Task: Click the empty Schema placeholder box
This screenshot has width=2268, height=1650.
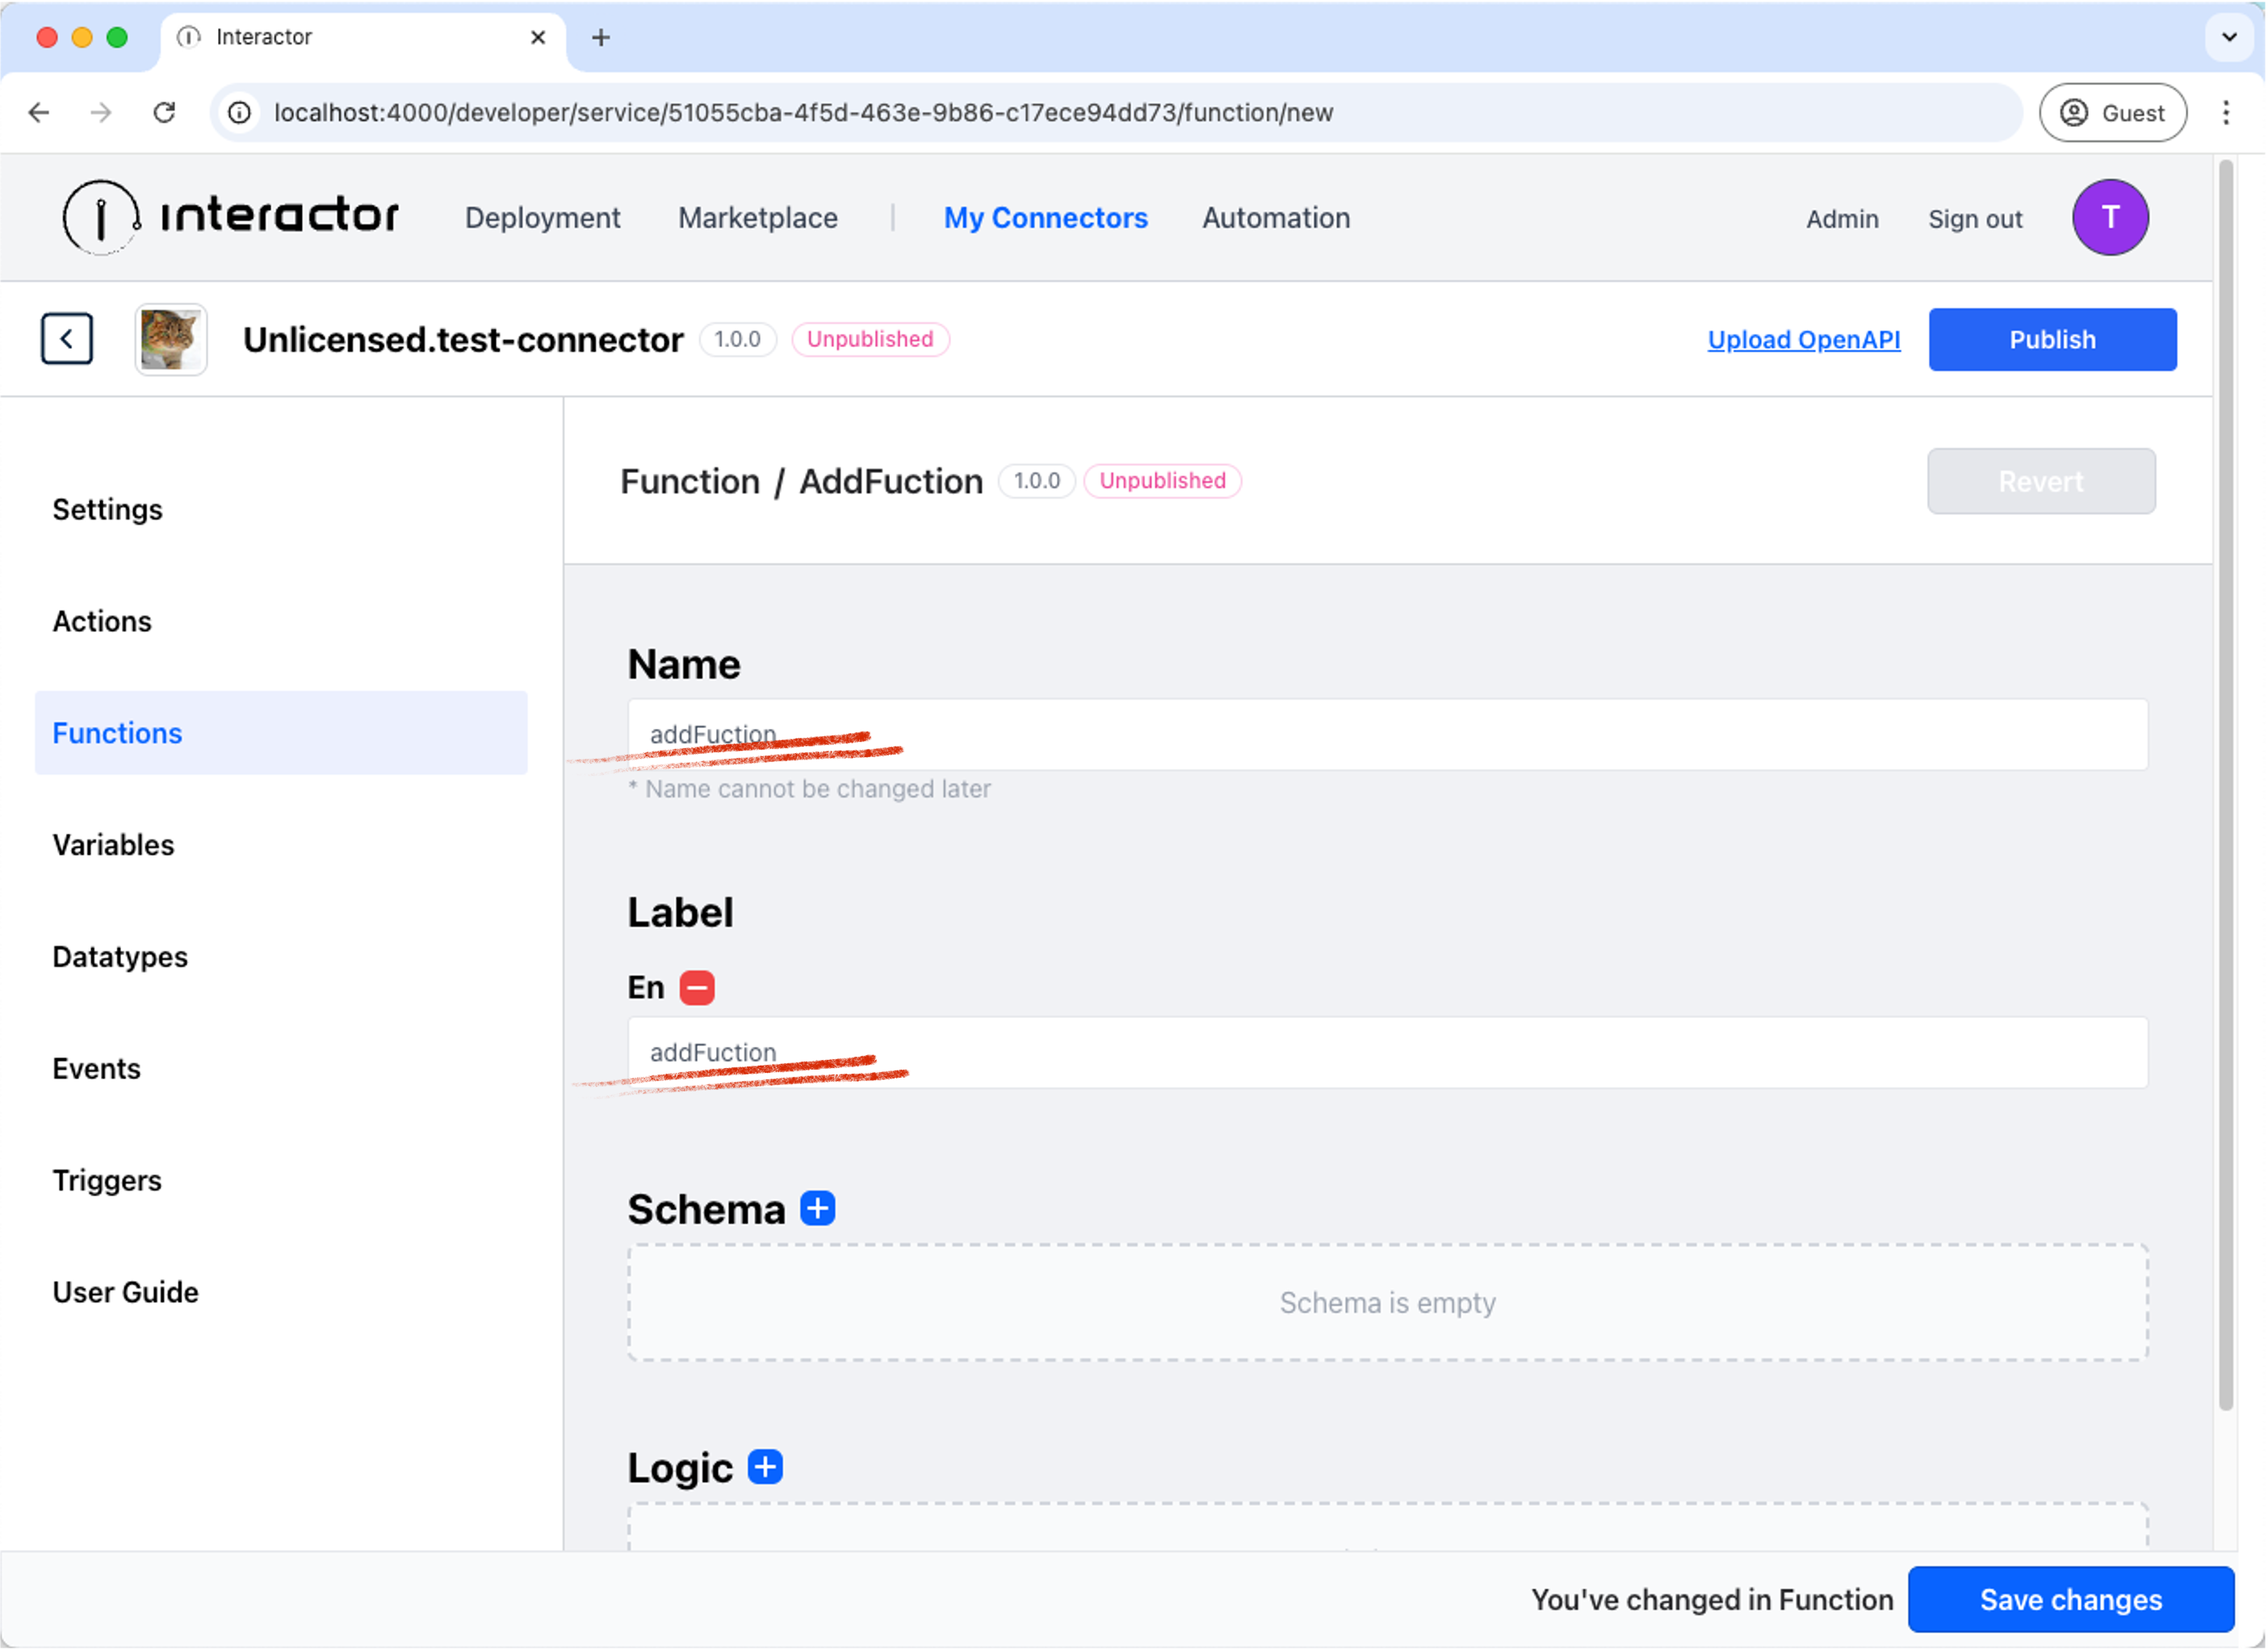Action: click(1388, 1303)
